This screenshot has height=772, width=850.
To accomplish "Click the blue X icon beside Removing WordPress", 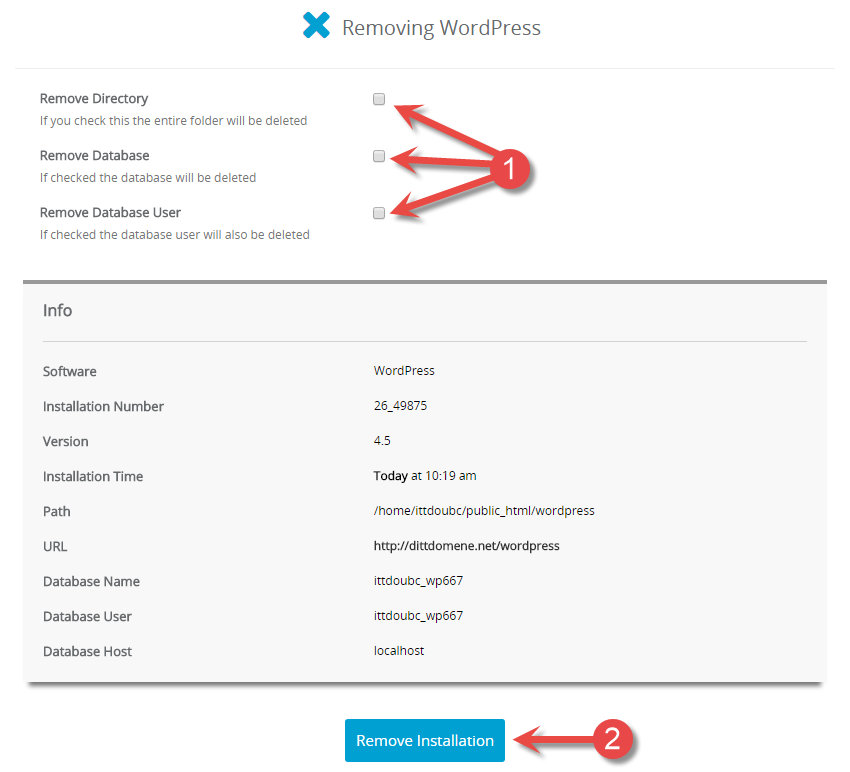I will click(x=316, y=25).
